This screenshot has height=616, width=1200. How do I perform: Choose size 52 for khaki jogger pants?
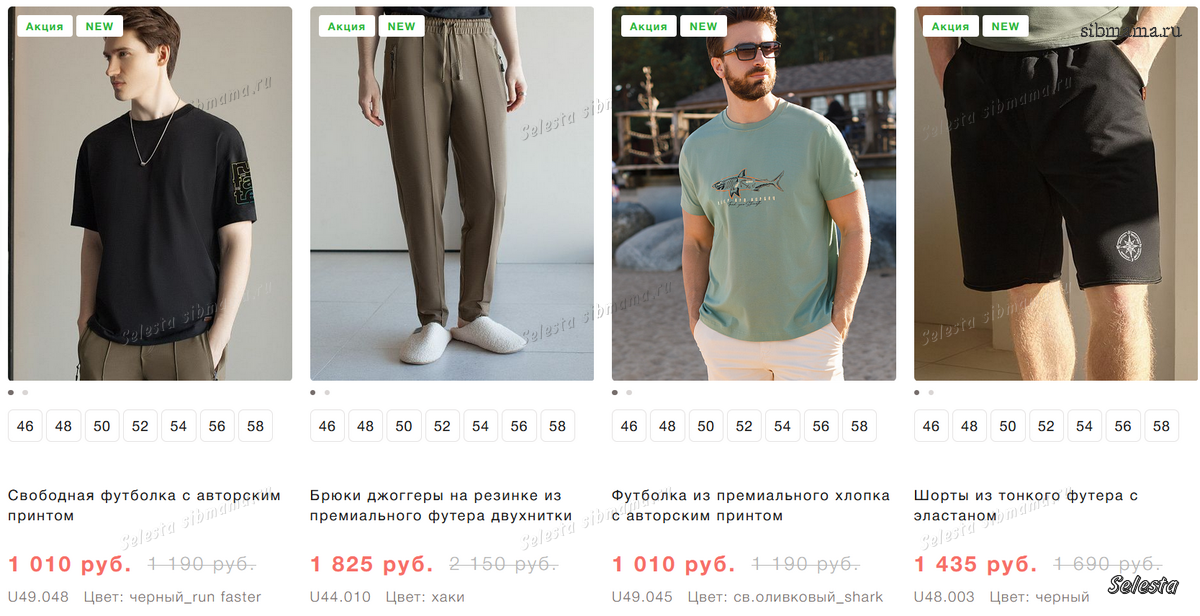point(442,426)
